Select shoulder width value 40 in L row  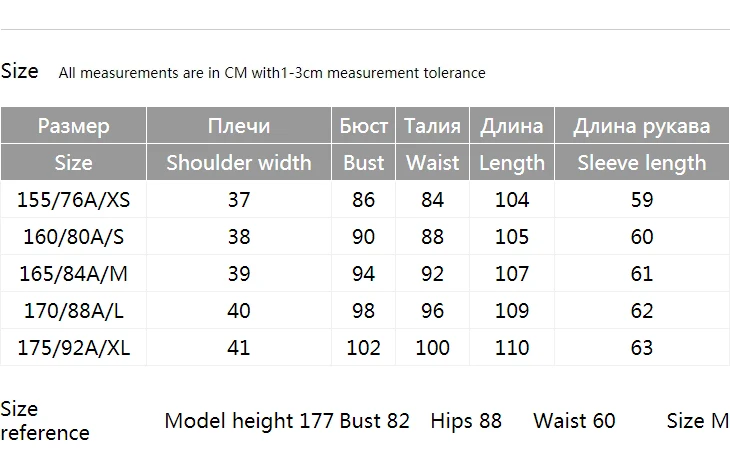(239, 310)
